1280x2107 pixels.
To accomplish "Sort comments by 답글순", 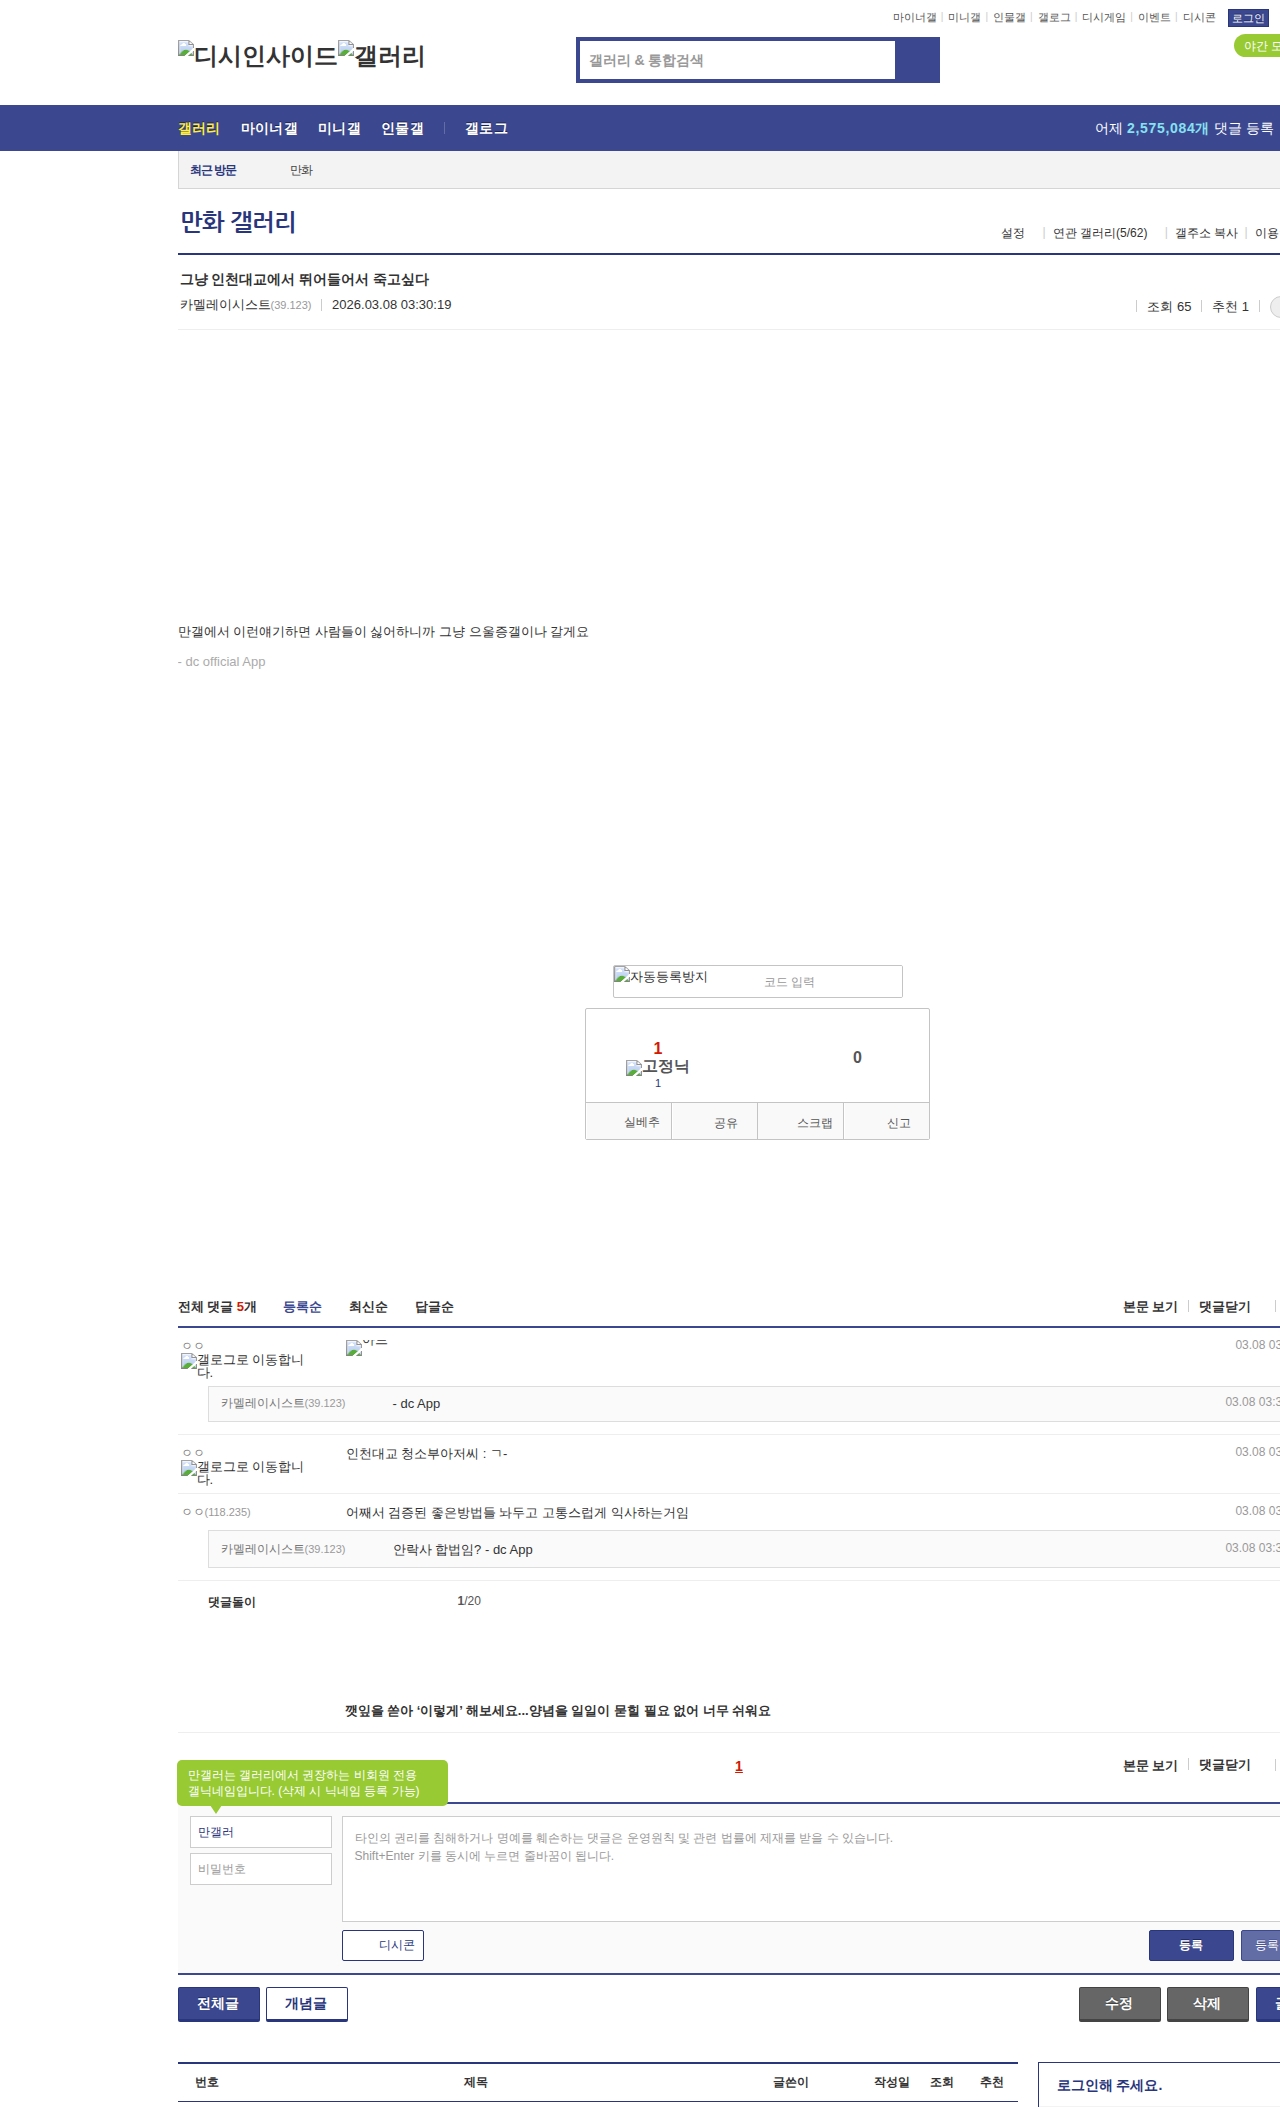I will pyautogui.click(x=434, y=1307).
